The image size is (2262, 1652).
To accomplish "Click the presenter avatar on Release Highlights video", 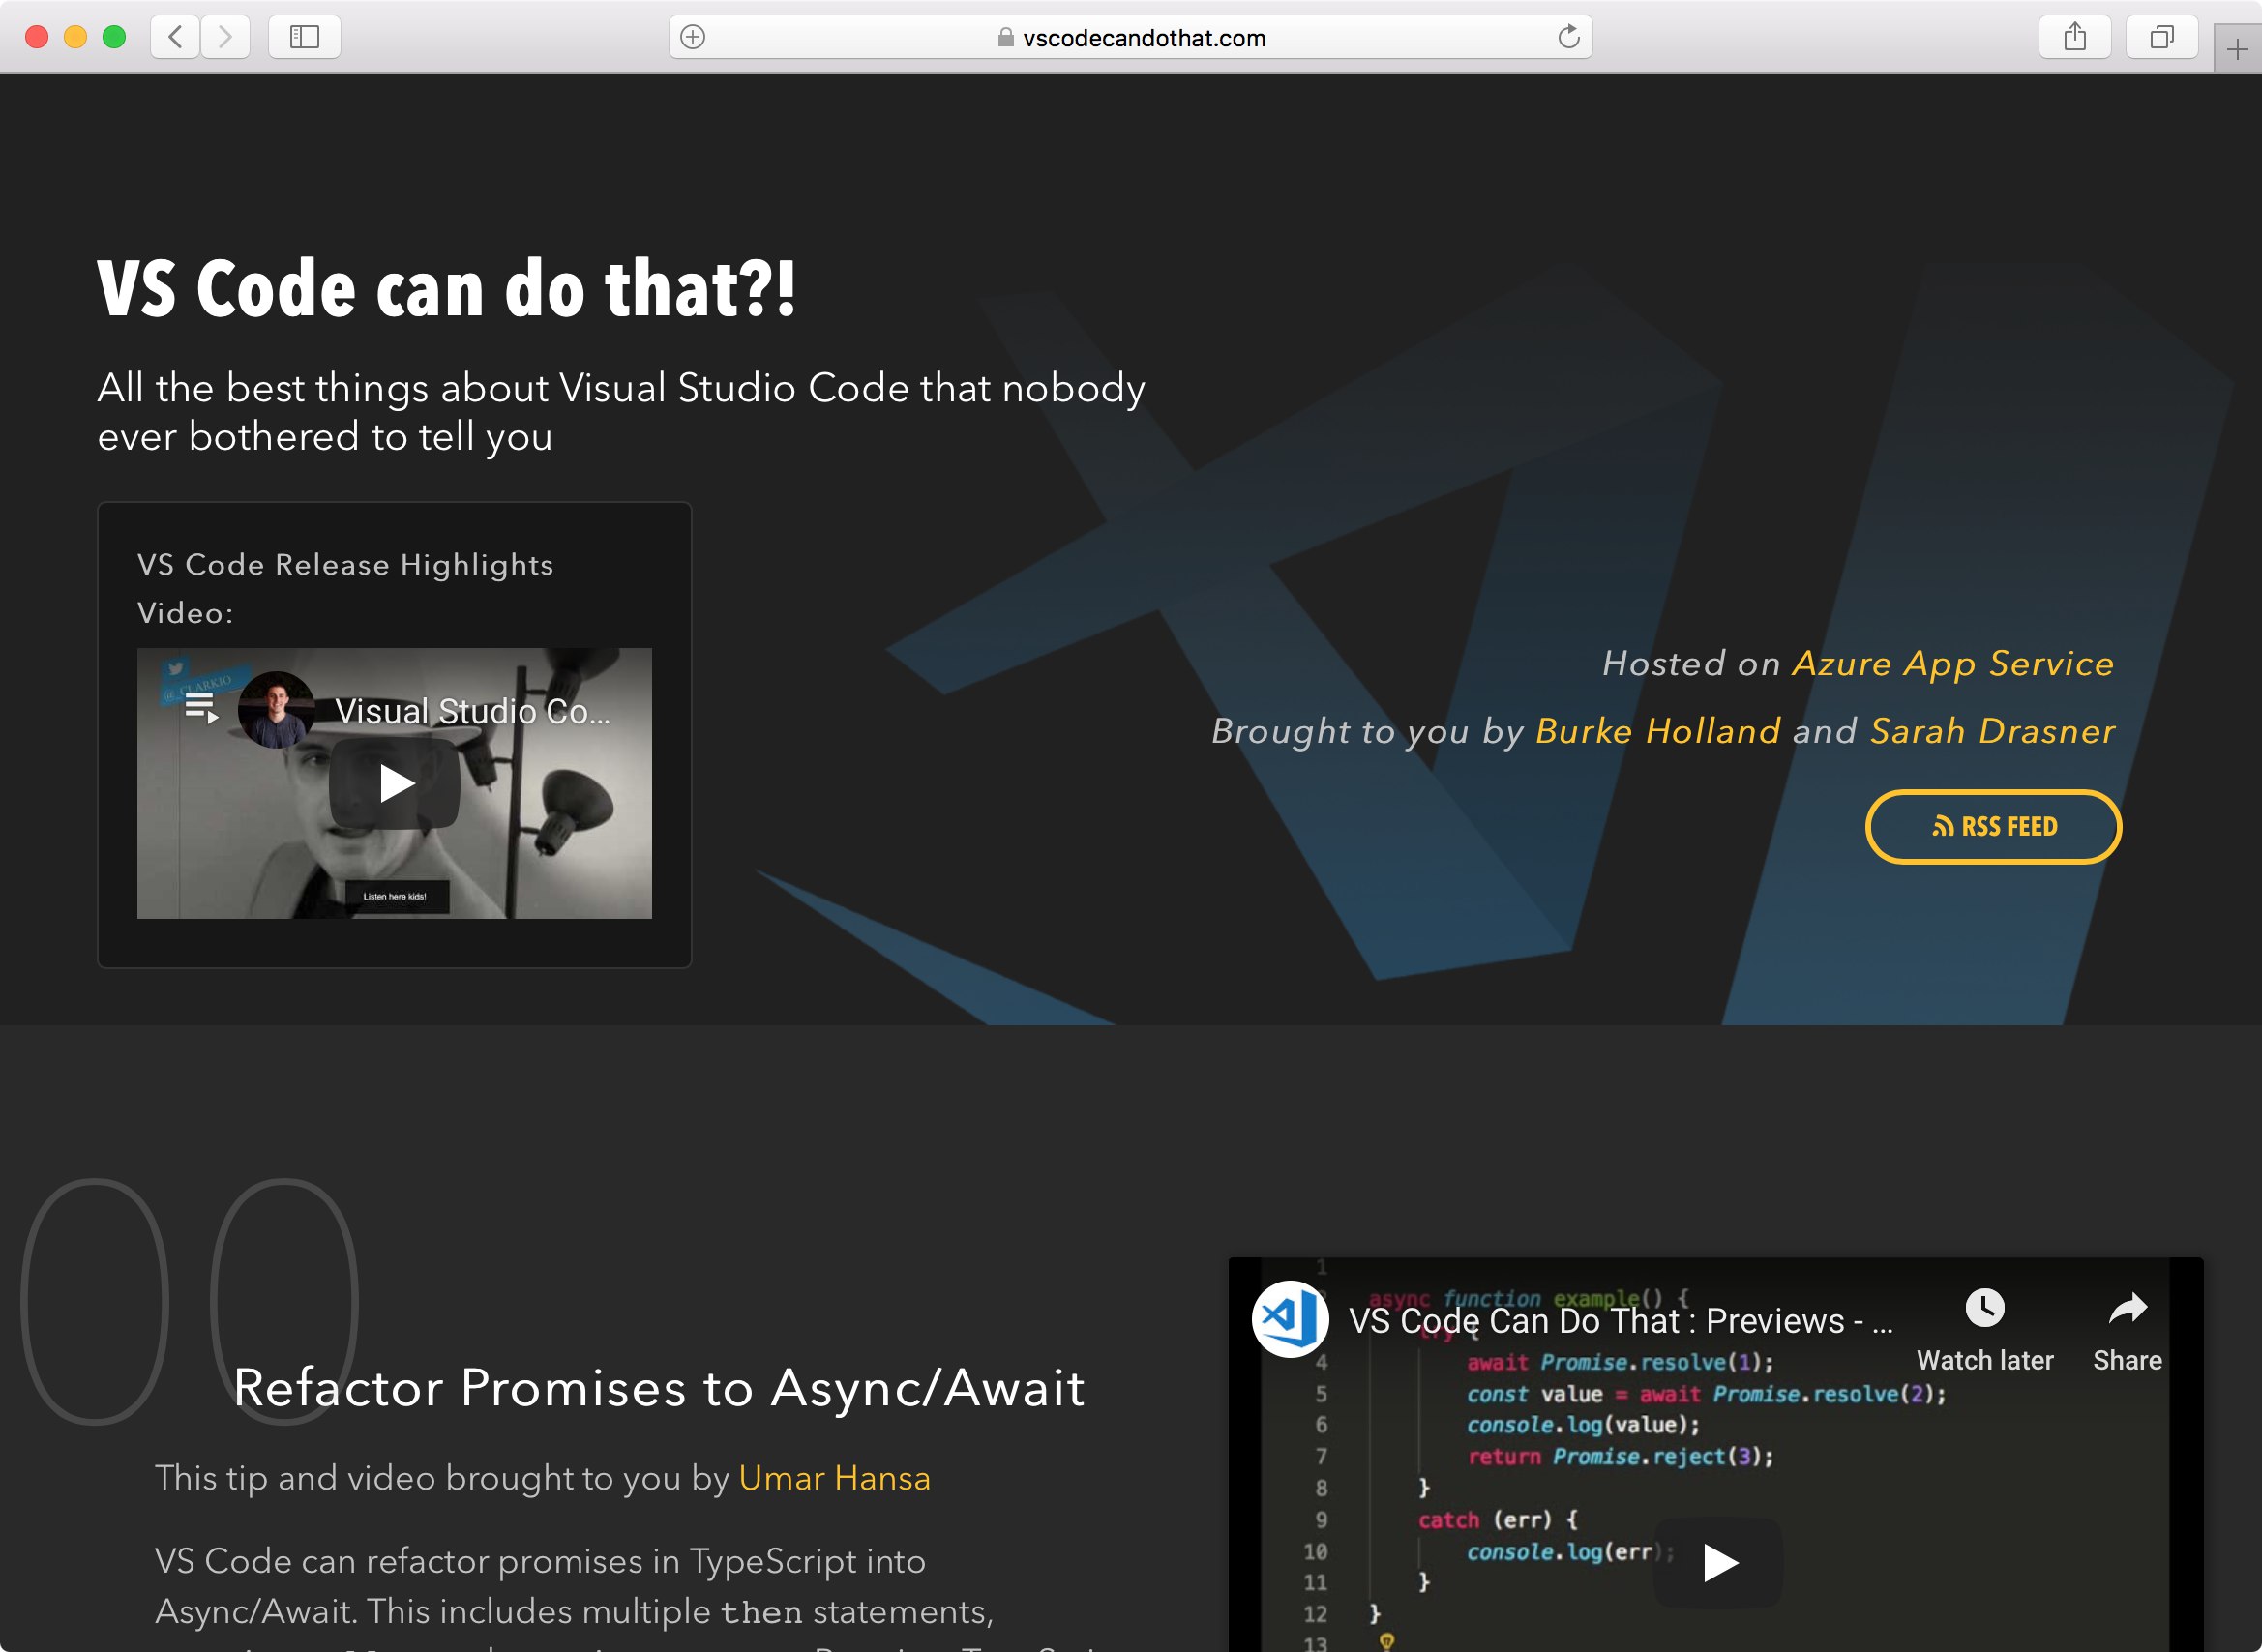I will pos(276,710).
